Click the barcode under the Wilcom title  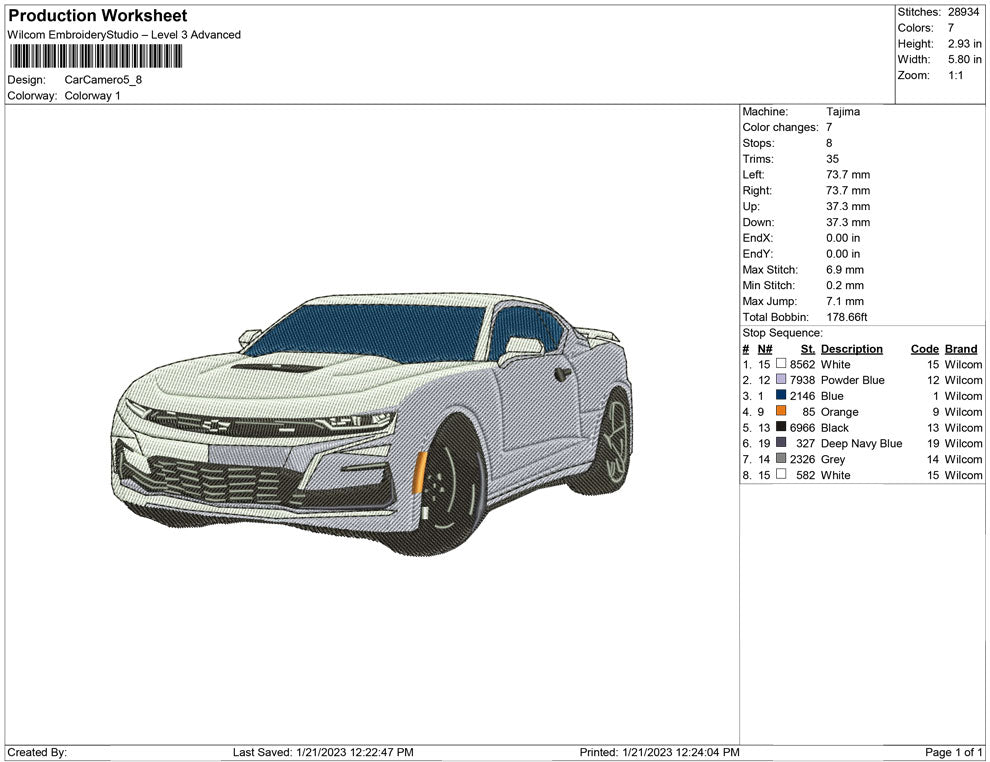(x=96, y=56)
